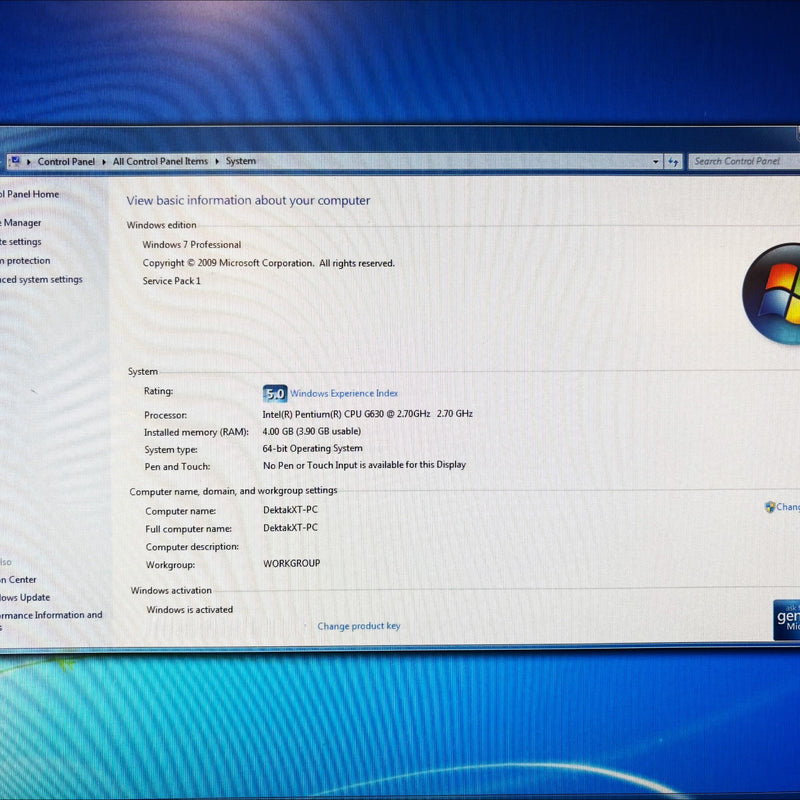Click the Windows is activated text
Screen dimensions: 800x800
(190, 610)
